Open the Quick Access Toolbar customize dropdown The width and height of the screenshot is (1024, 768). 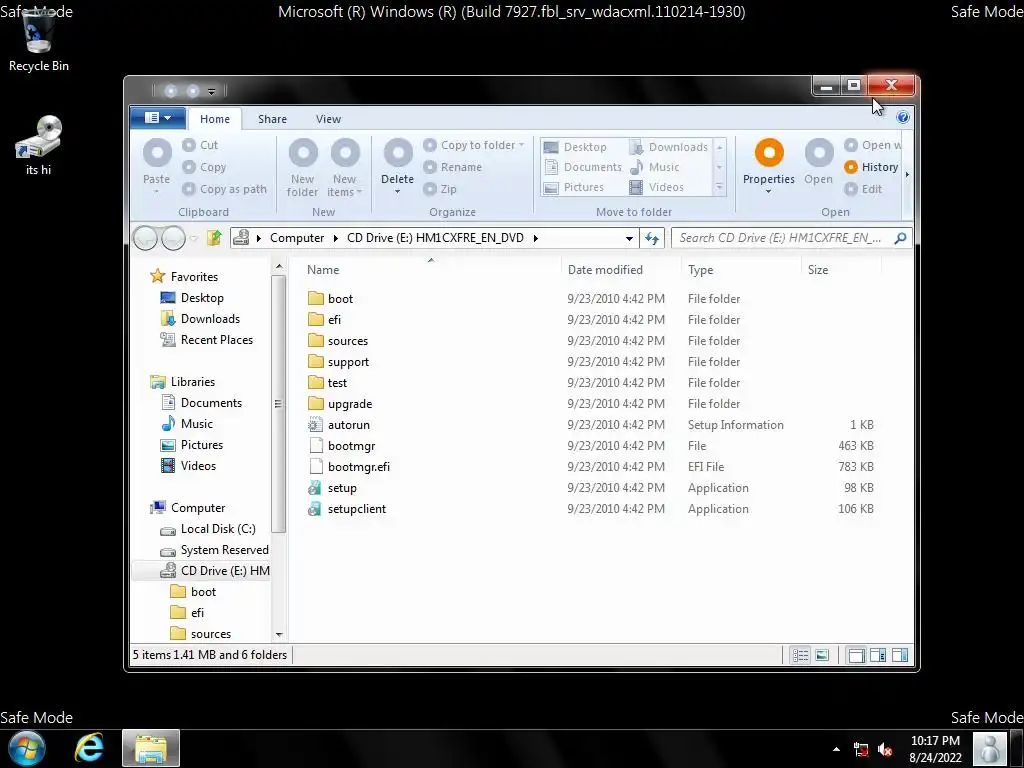coord(212,91)
